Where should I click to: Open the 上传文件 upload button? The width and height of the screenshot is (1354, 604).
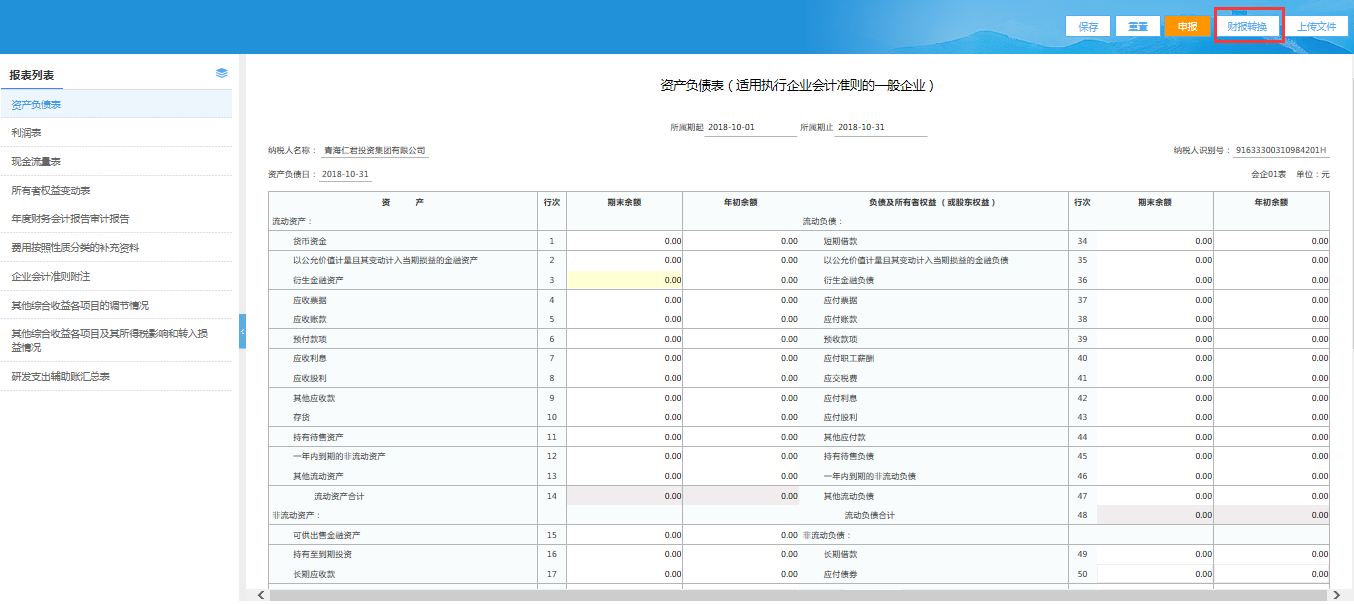click(x=1316, y=27)
